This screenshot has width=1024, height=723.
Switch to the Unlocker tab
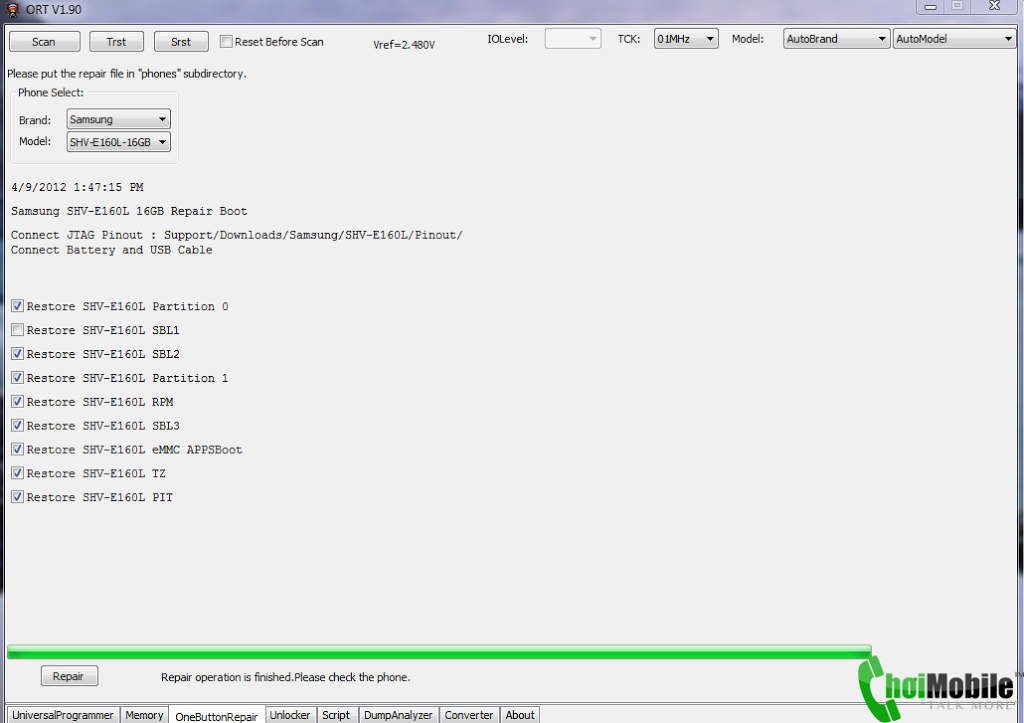click(x=291, y=715)
